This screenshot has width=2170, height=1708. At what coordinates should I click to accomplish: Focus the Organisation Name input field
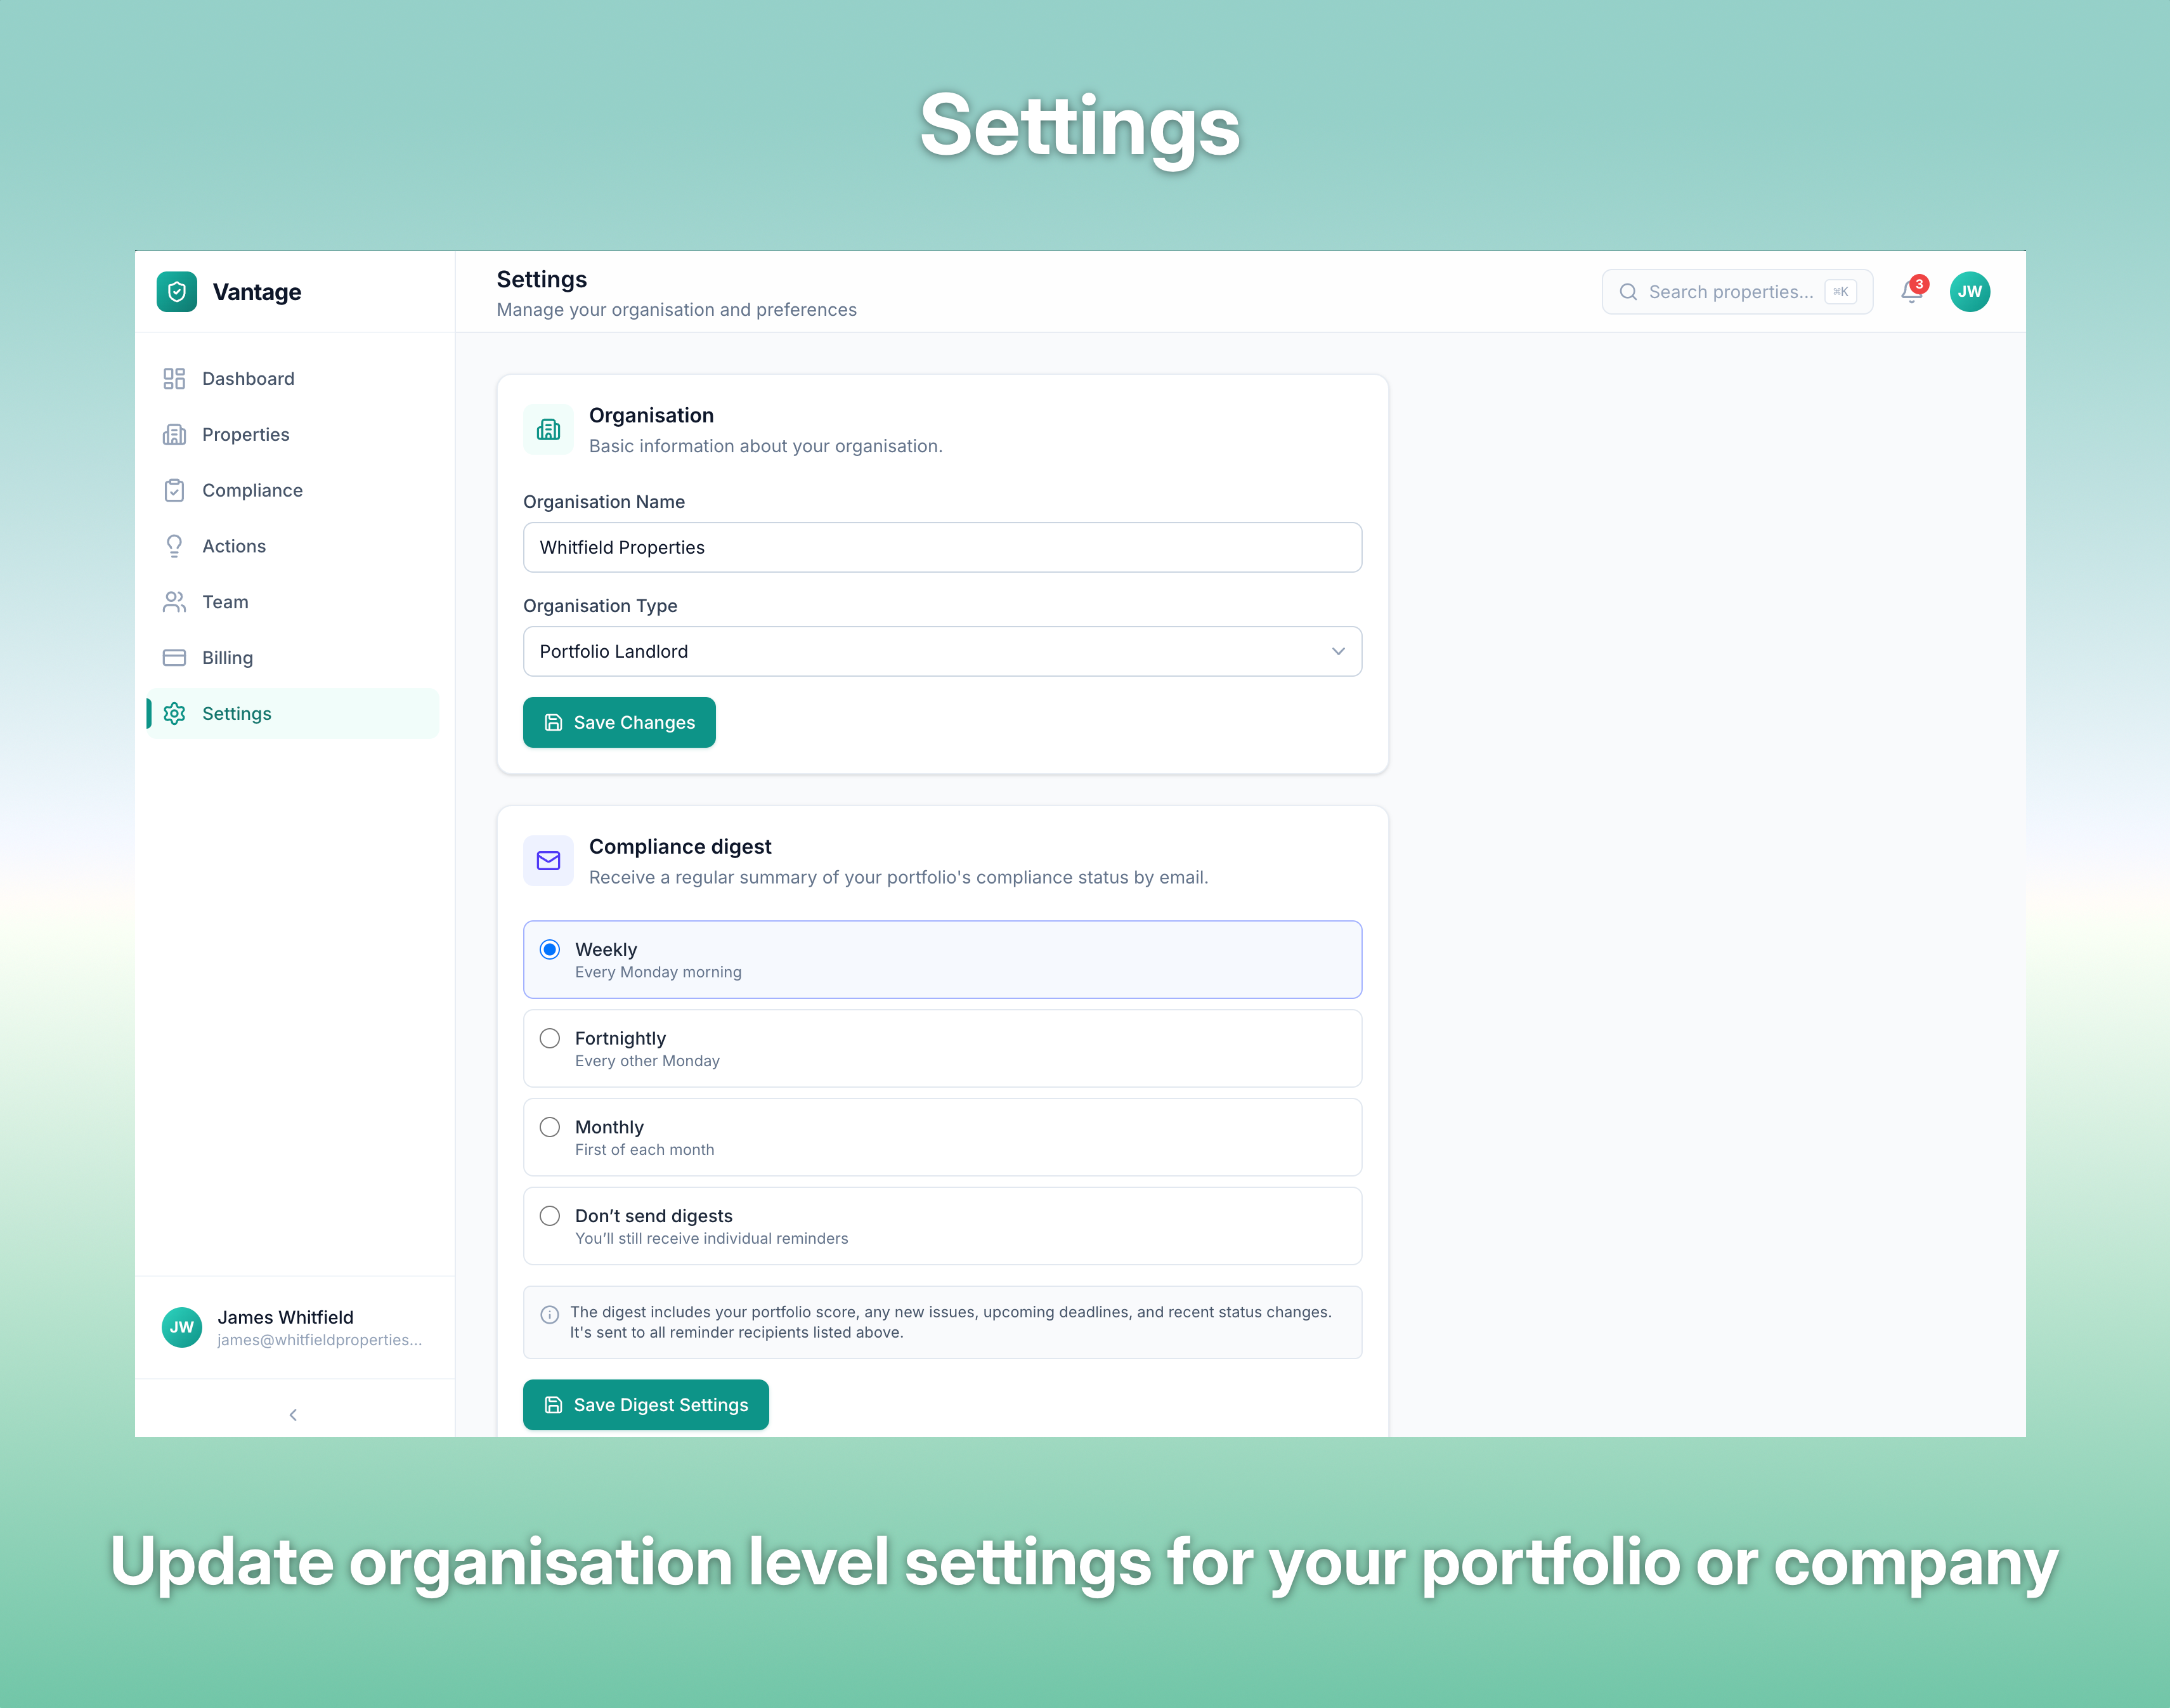coord(942,548)
